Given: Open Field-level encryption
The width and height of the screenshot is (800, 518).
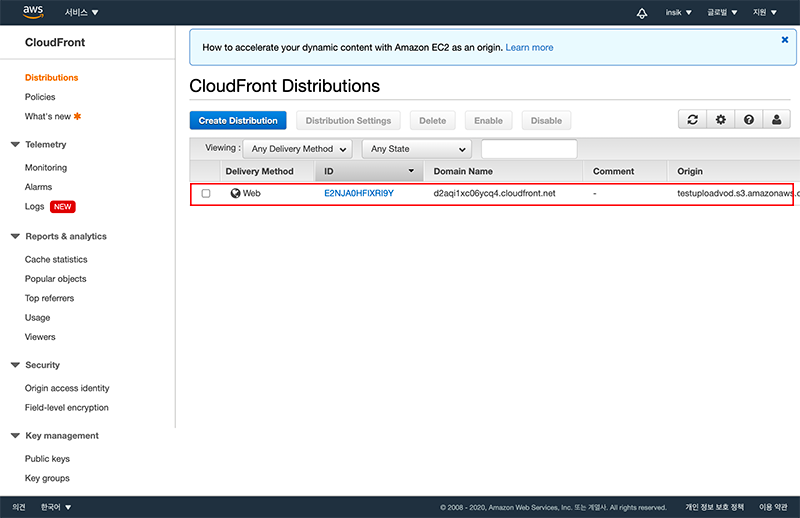Looking at the screenshot, I should pyautogui.click(x=67, y=407).
